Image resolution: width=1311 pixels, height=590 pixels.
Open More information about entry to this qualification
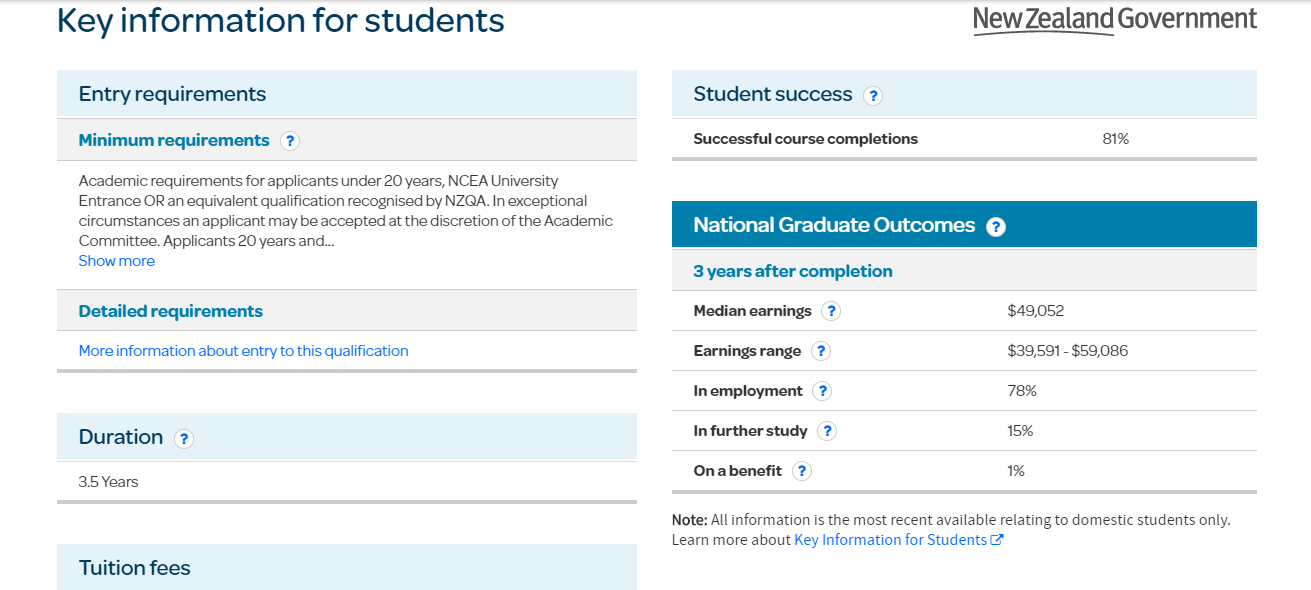[244, 351]
